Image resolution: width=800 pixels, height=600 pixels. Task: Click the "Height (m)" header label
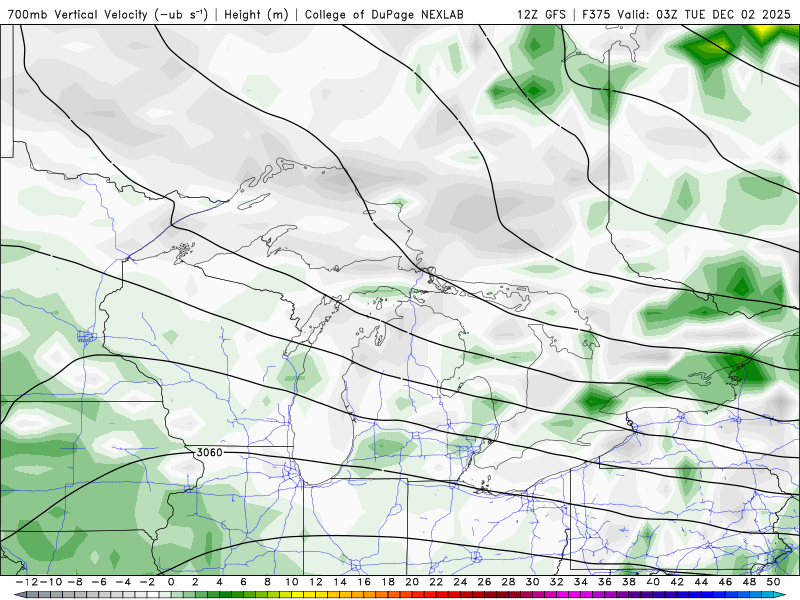click(256, 15)
